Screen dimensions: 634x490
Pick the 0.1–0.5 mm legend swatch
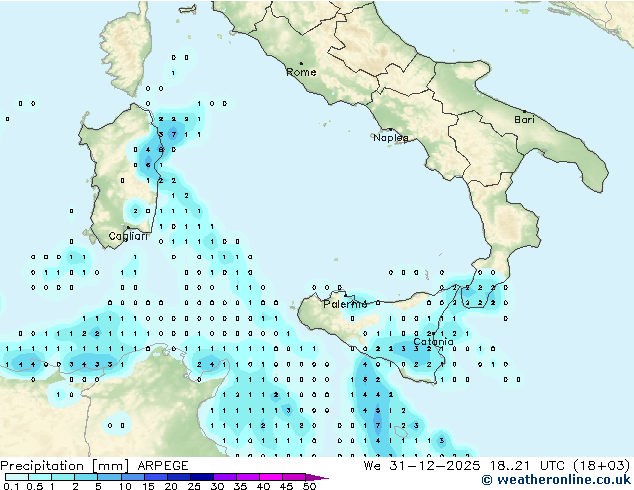click(x=17, y=477)
